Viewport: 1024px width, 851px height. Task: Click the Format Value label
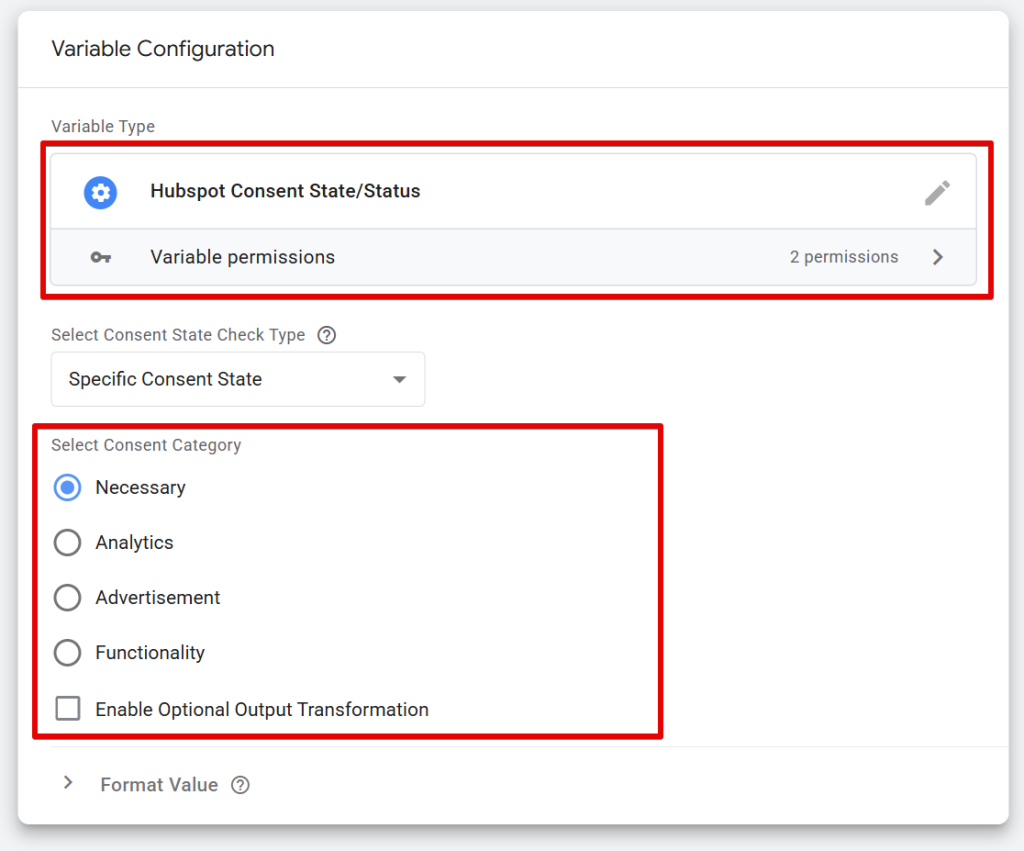click(x=159, y=785)
